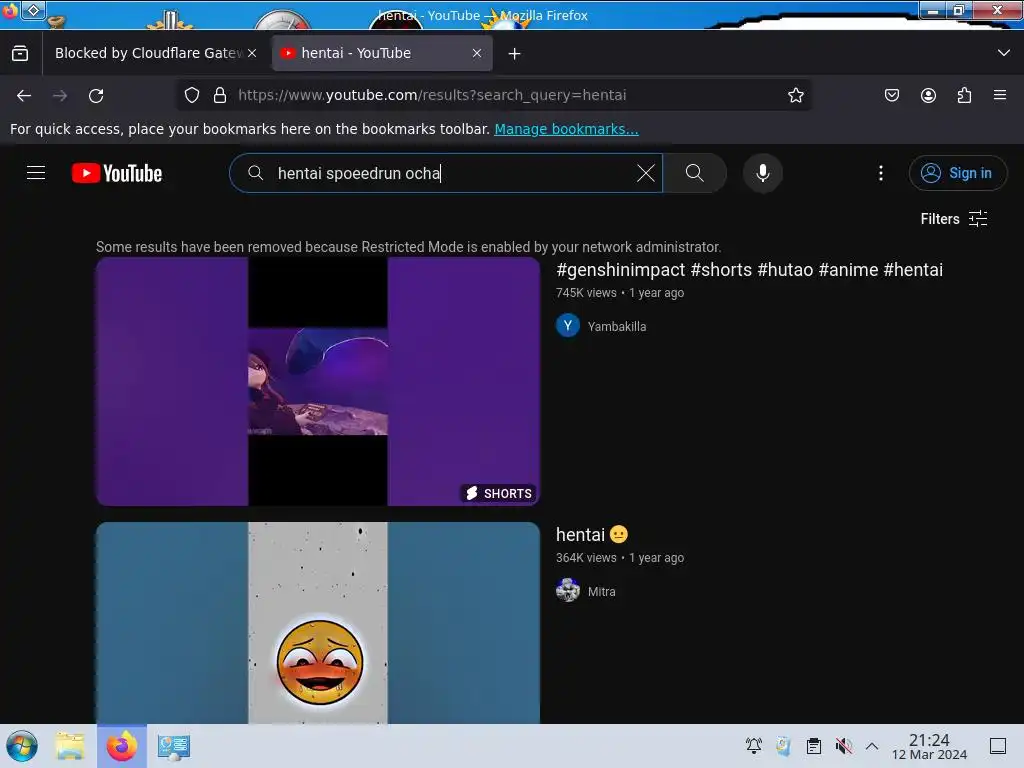Open YouTube settings three-dot menu
The height and width of the screenshot is (768, 1024).
[881, 173]
